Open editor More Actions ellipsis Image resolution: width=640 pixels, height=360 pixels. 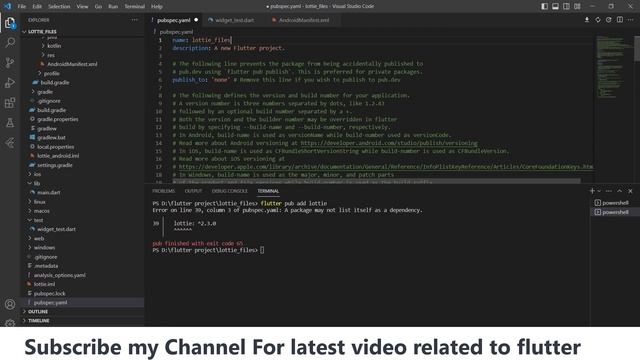pos(631,20)
